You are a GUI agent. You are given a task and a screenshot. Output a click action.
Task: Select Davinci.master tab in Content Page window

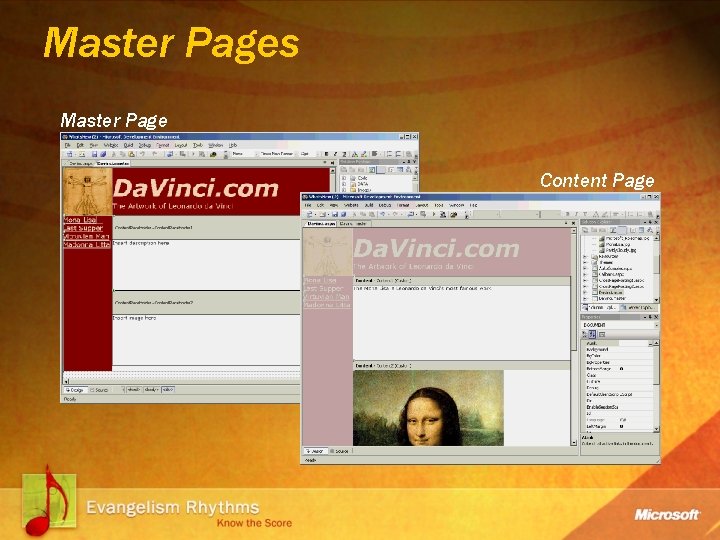pos(353,224)
